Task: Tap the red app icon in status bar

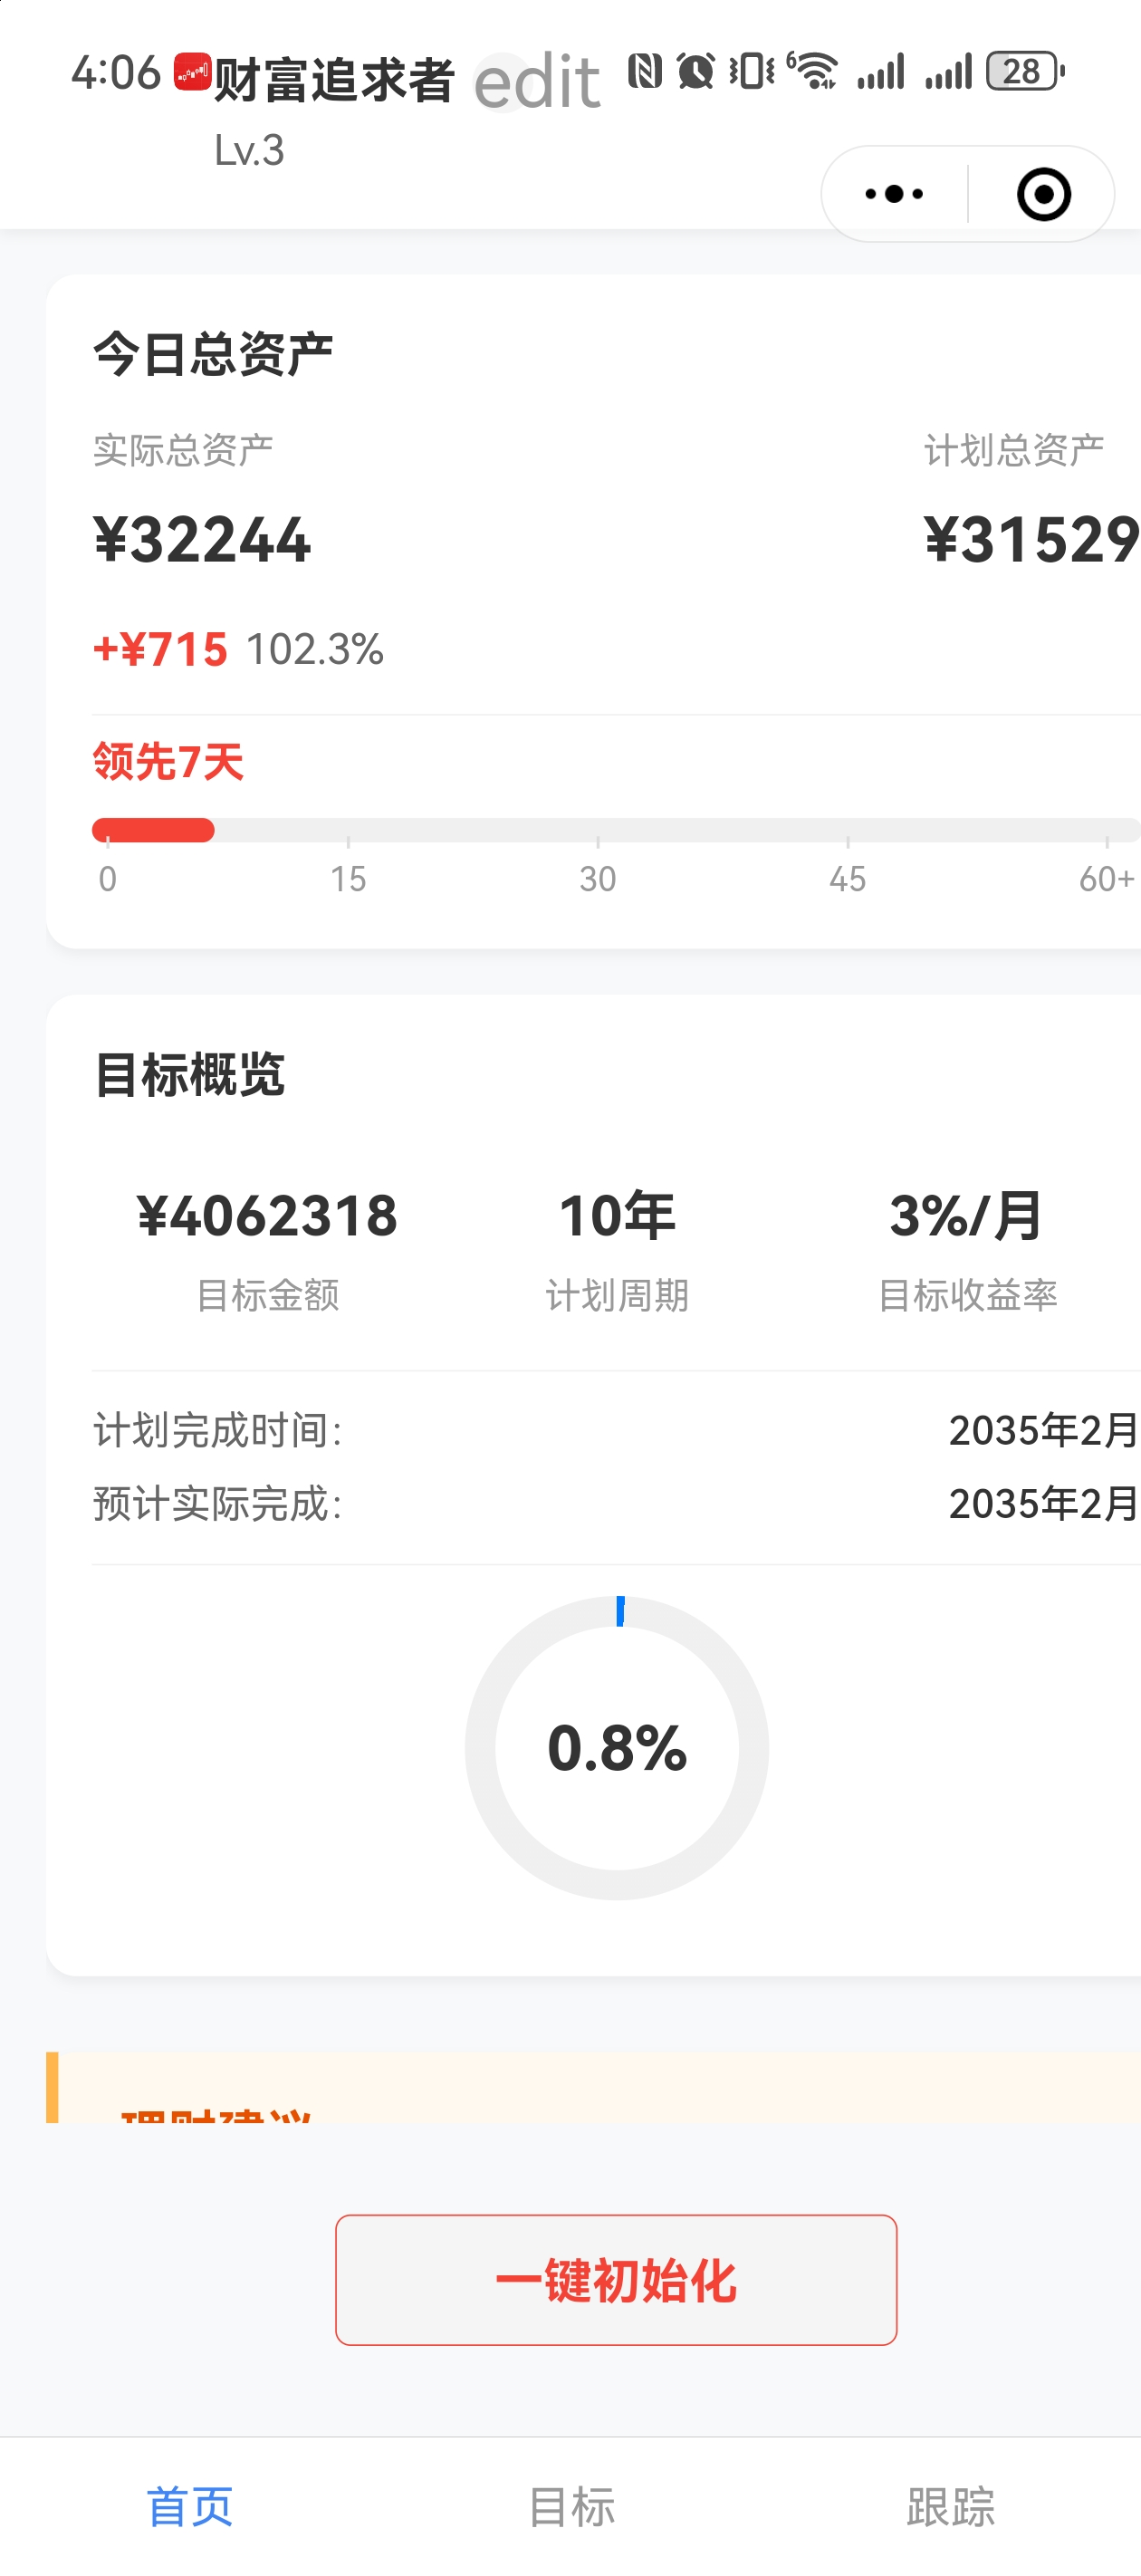Action: (192, 71)
